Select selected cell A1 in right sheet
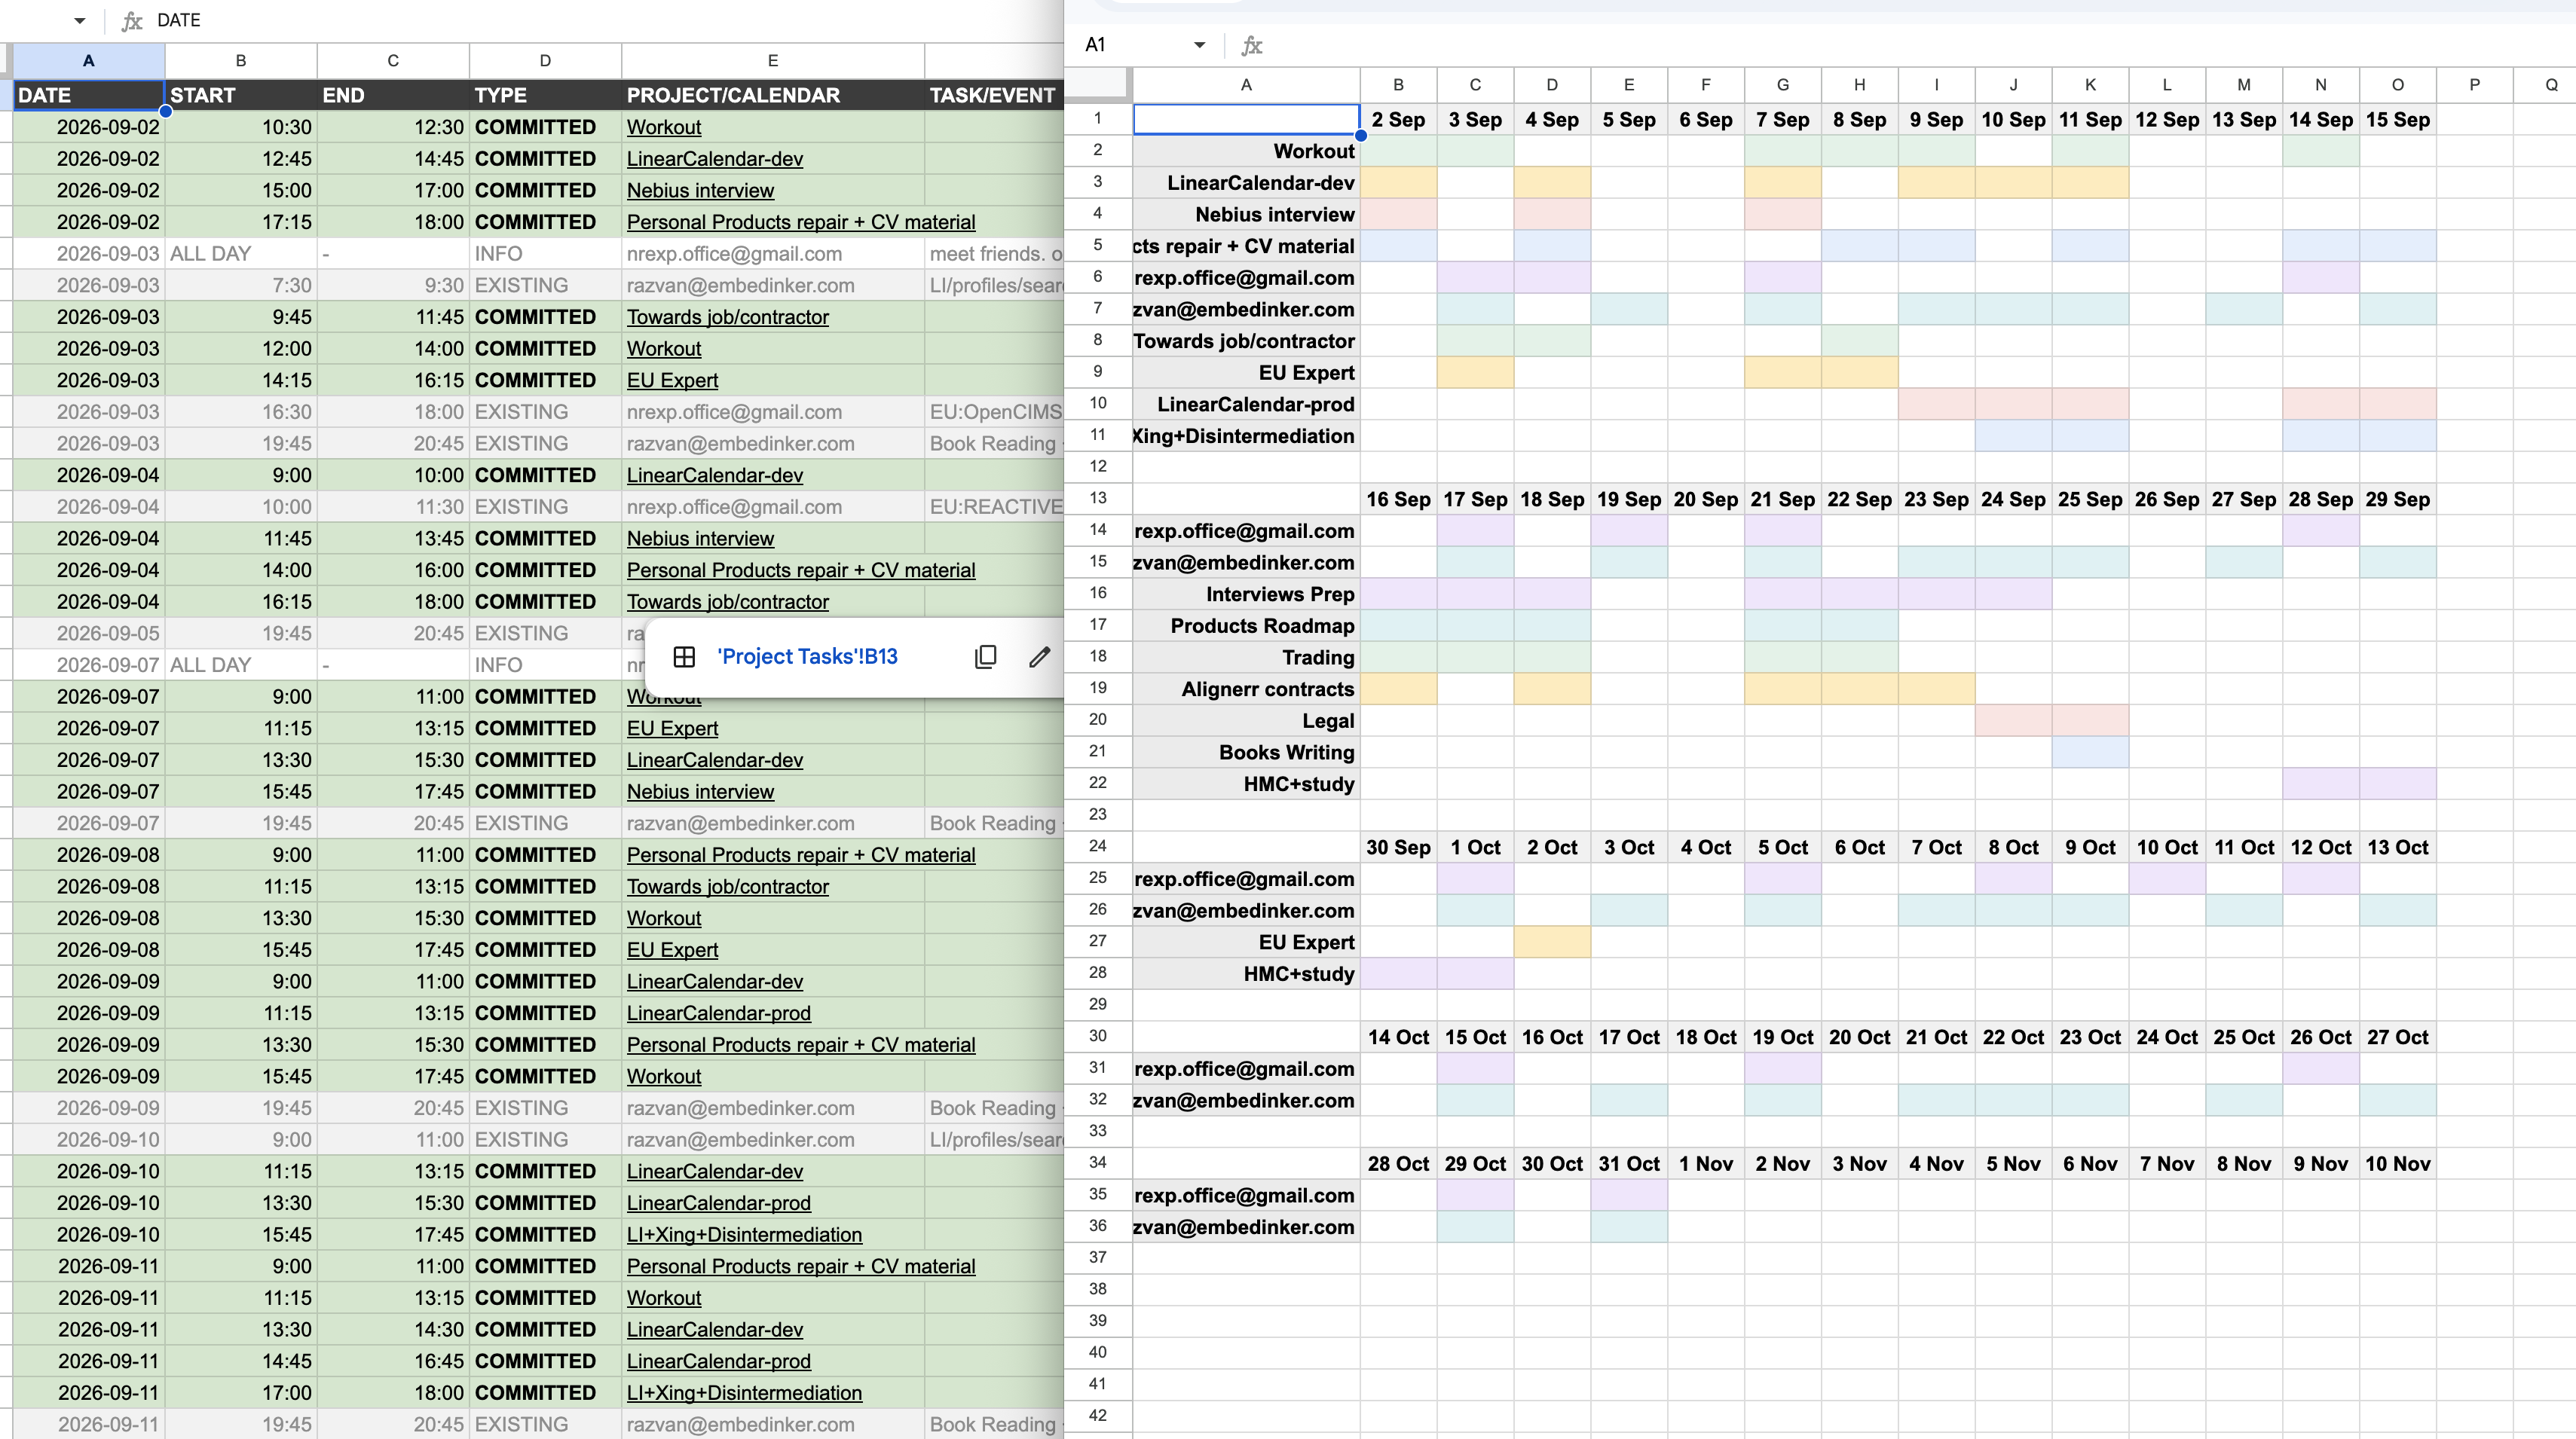2576x1439 pixels. (x=1246, y=120)
